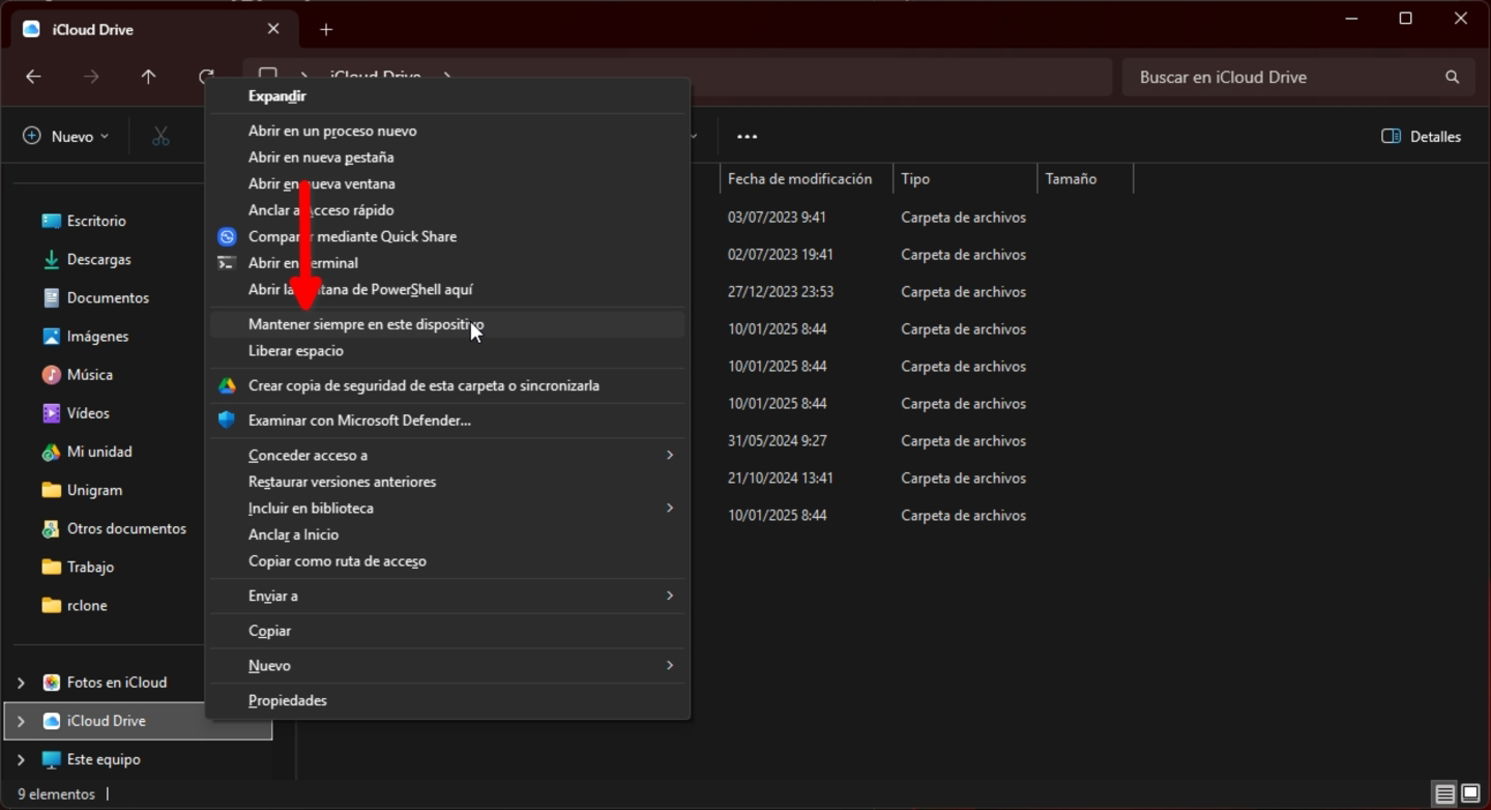The width and height of the screenshot is (1491, 810).
Task: Click the Mi unidad Drive icon
Action: click(x=51, y=452)
